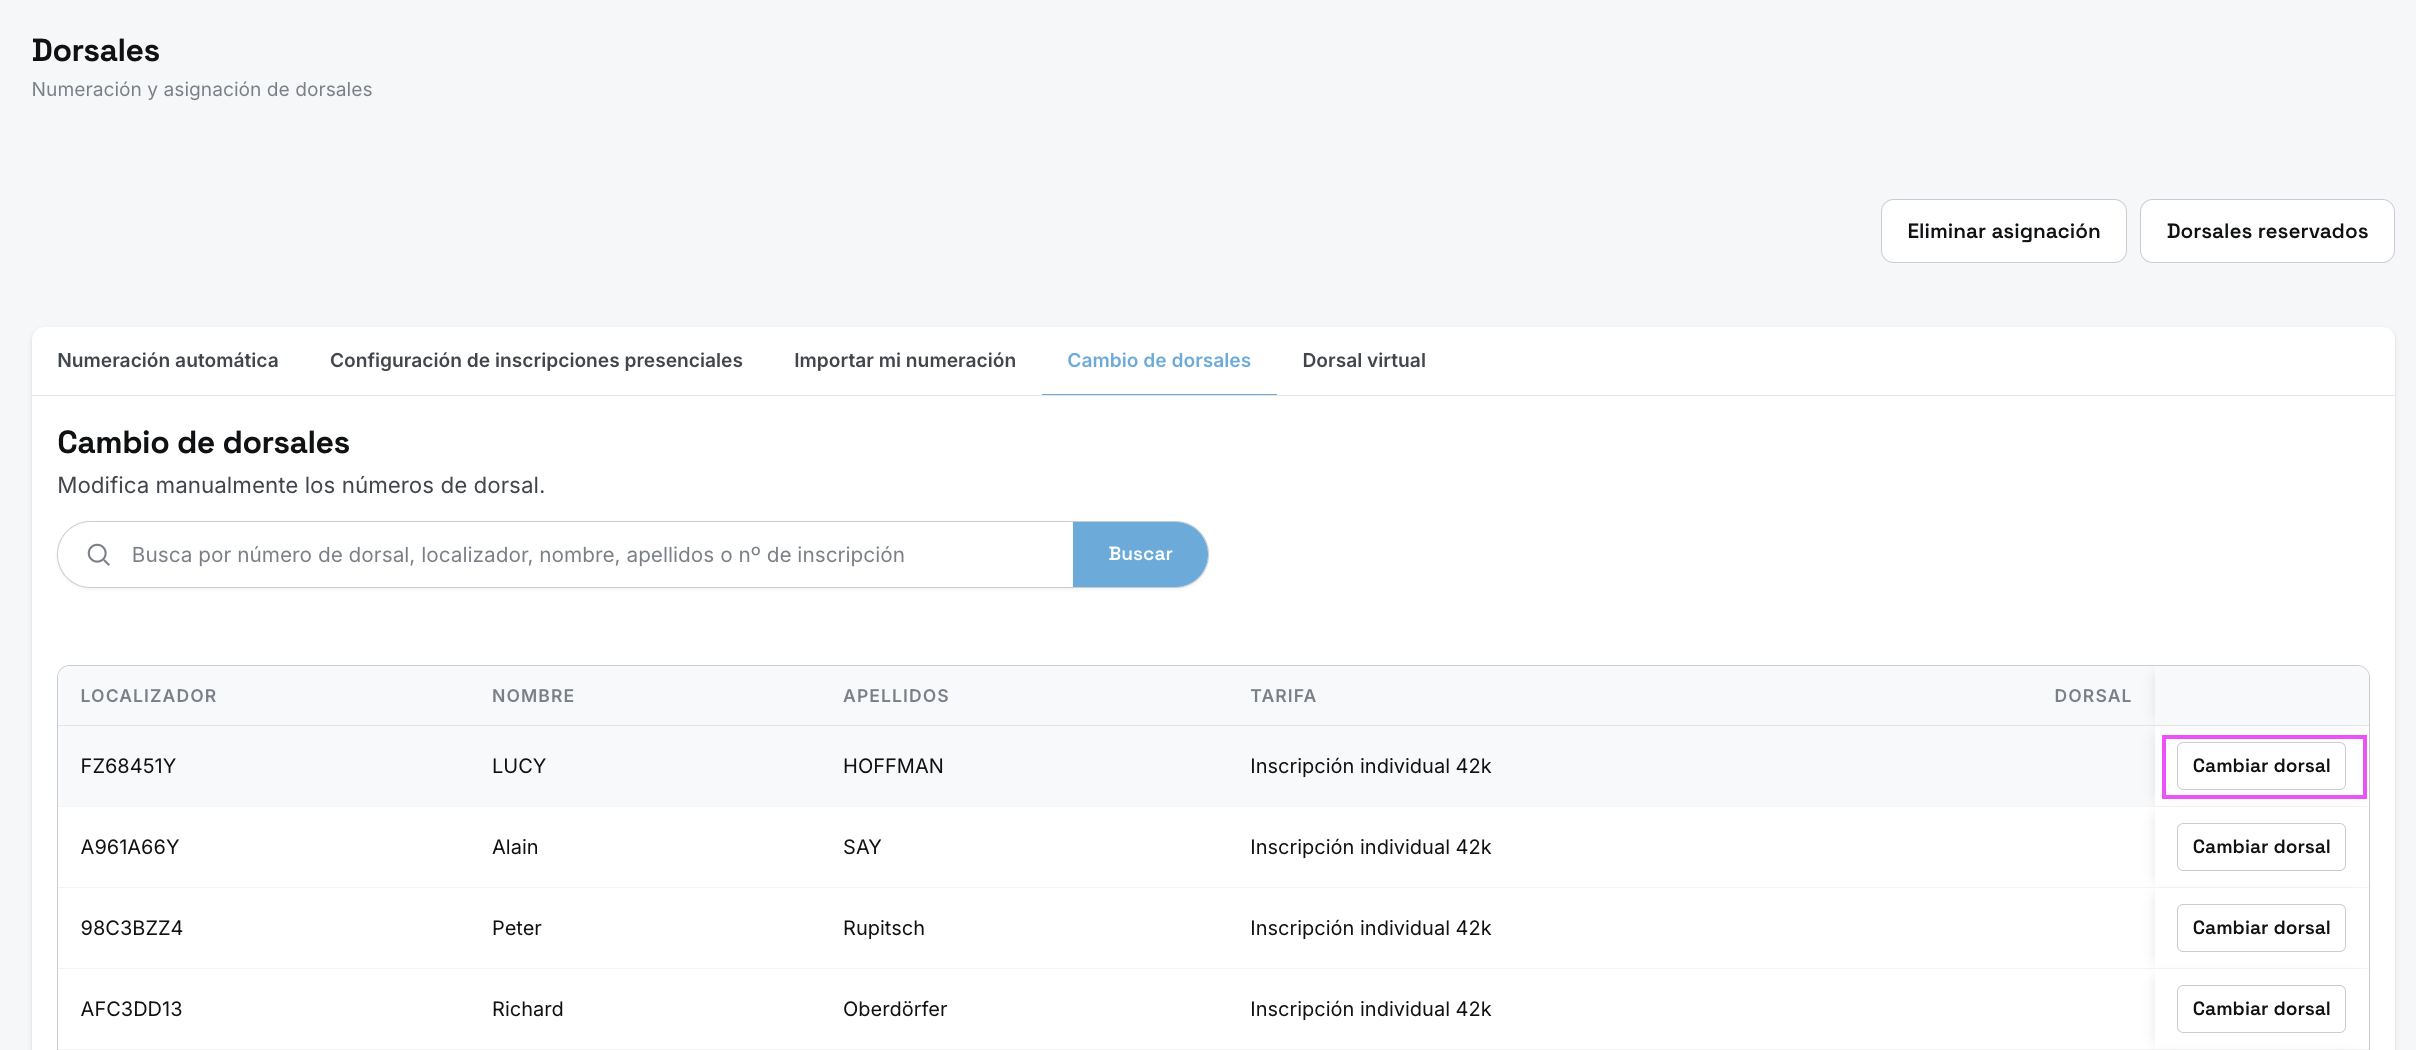Click the DORSAL column header
2416x1050 pixels.
click(2093, 696)
